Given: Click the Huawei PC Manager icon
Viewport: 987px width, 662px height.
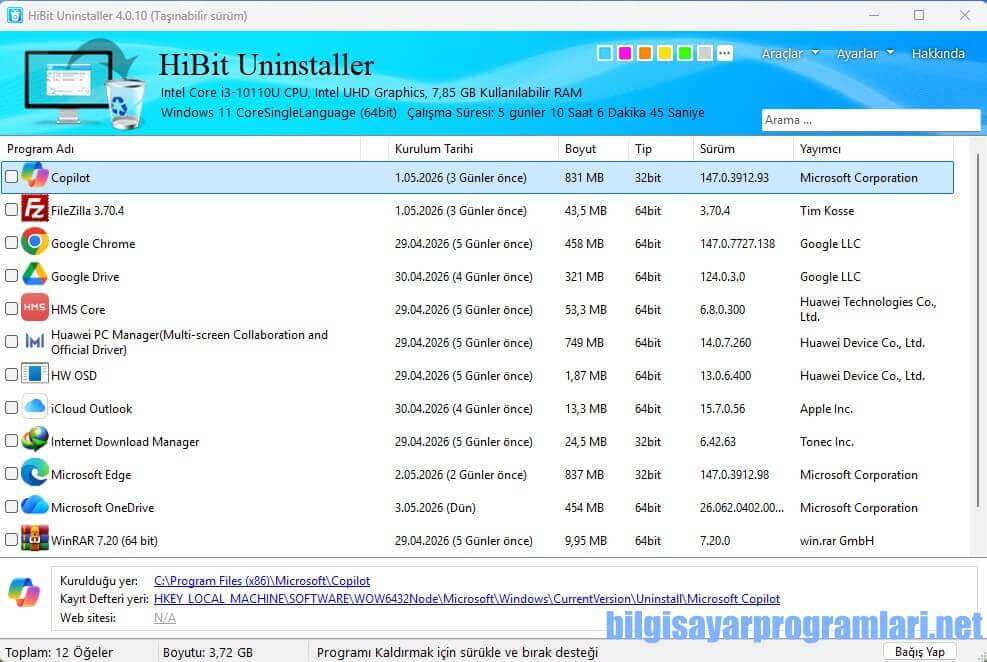Looking at the screenshot, I should pyautogui.click(x=35, y=341).
